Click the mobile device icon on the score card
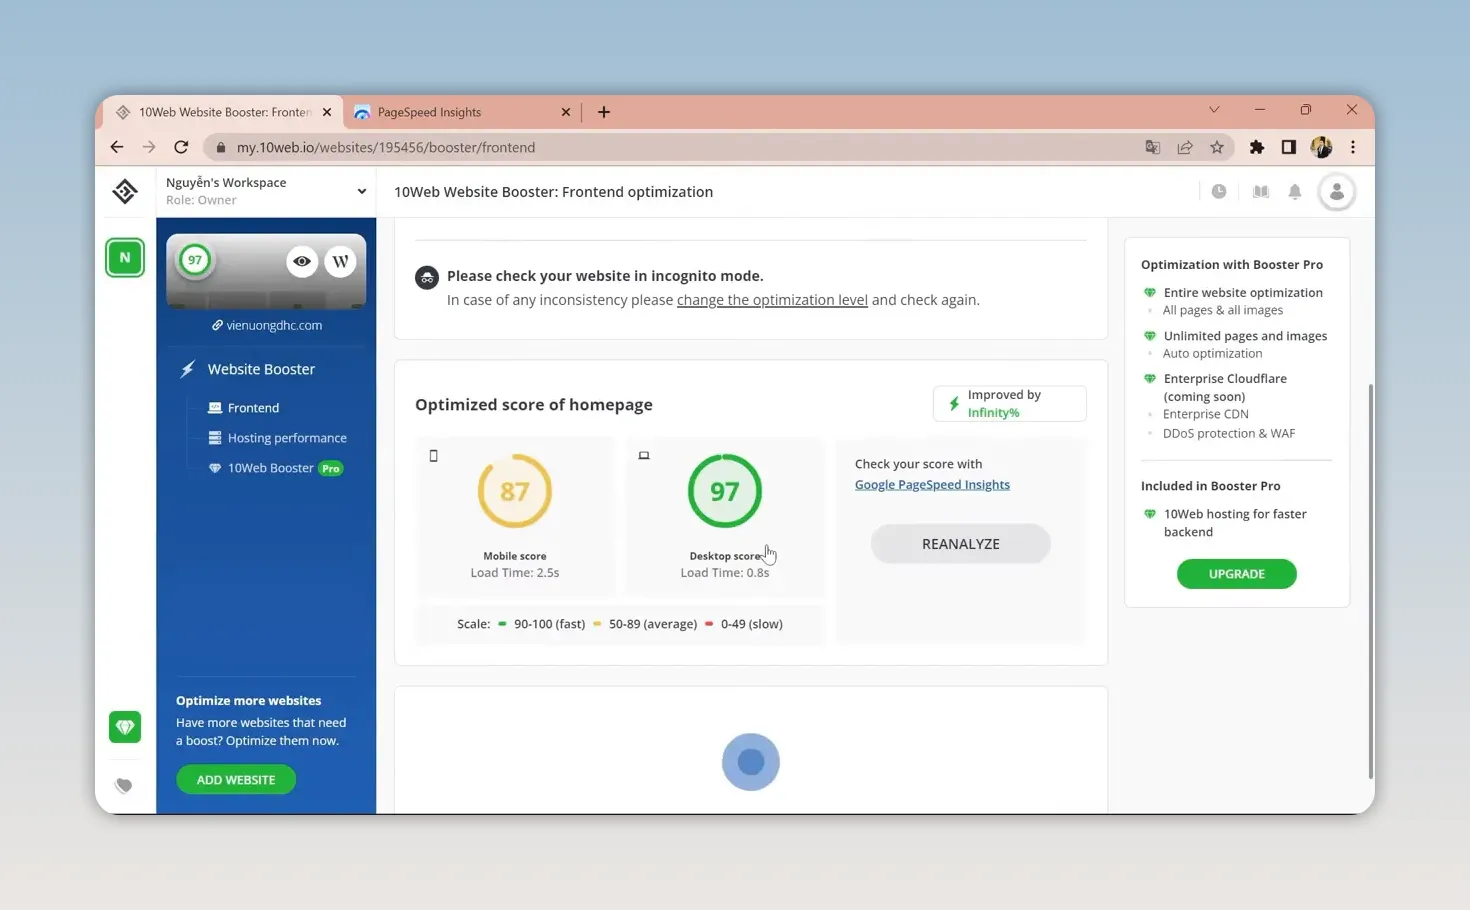 (433, 456)
